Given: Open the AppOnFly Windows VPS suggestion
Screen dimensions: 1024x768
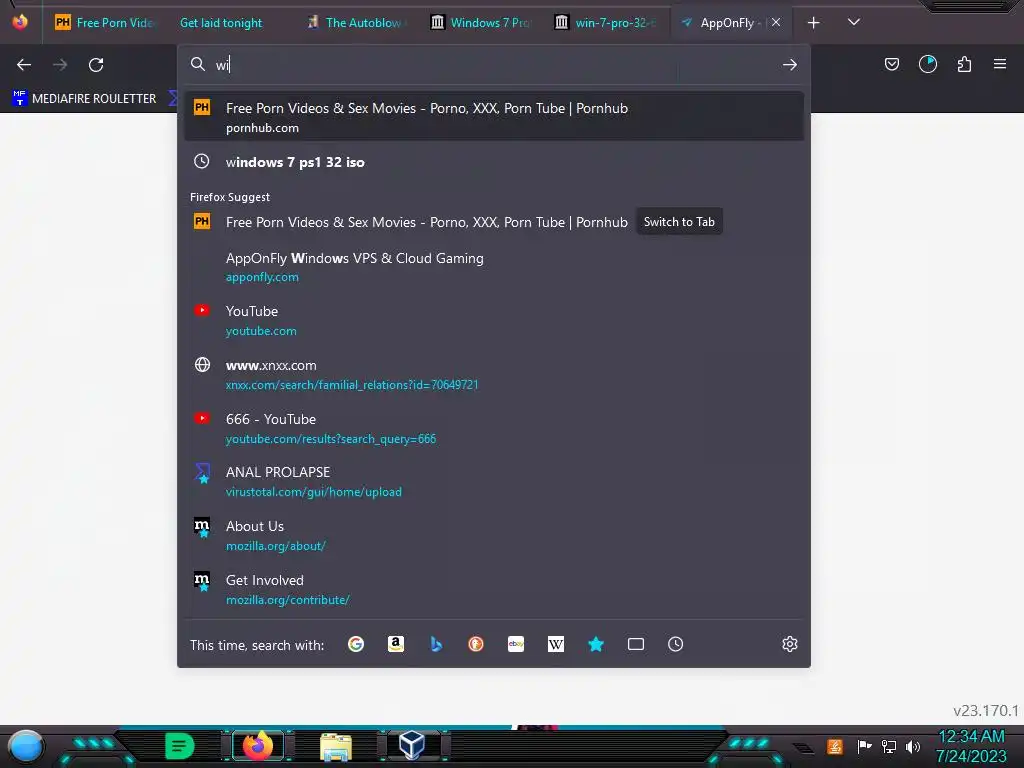Looking at the screenshot, I should (494, 267).
